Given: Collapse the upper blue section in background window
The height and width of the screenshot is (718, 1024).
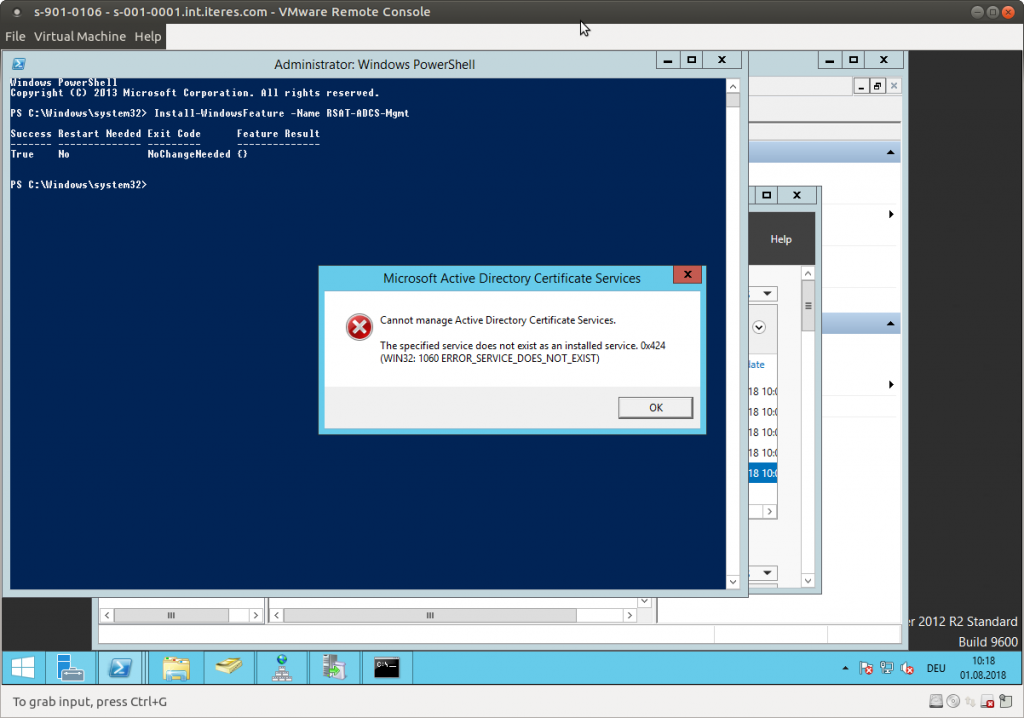Looking at the screenshot, I should (890, 152).
